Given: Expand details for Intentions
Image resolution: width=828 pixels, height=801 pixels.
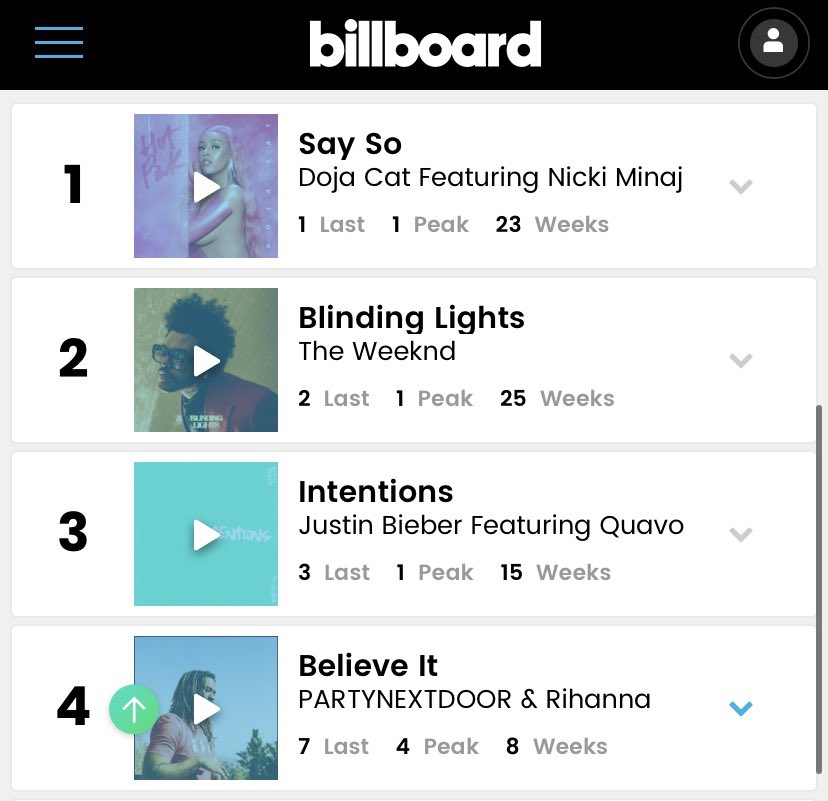Looking at the screenshot, I should click(740, 534).
